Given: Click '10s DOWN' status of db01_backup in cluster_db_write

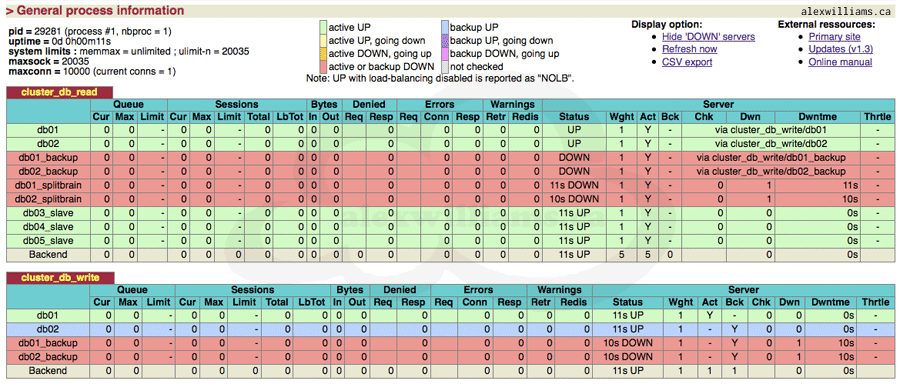Looking at the screenshot, I should [x=627, y=343].
